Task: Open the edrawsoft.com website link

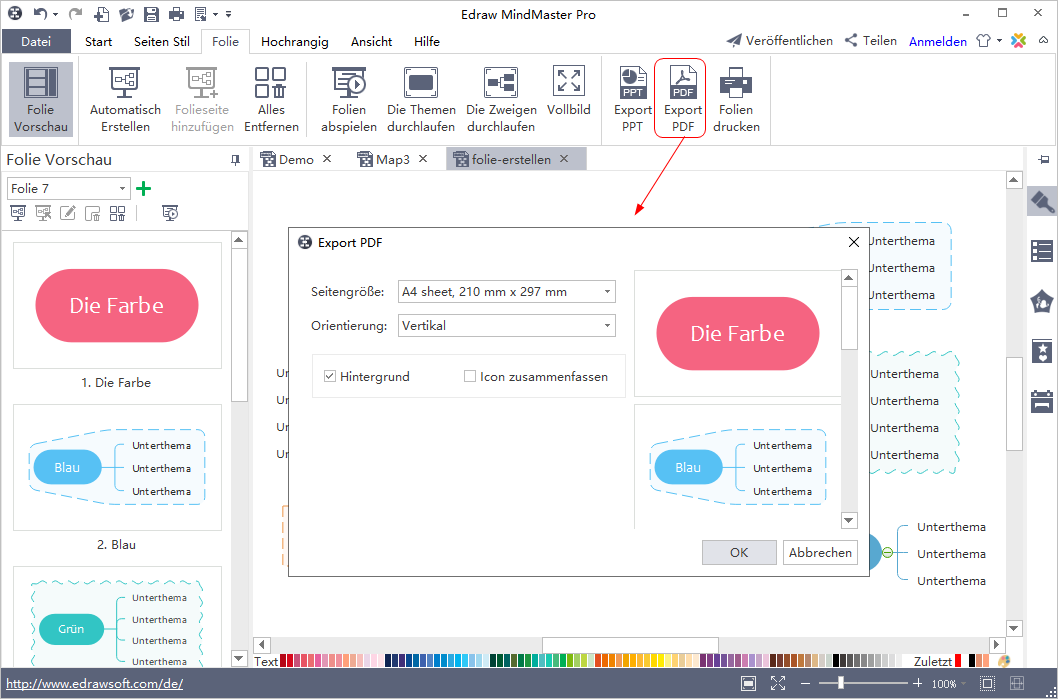Action: pos(94,685)
